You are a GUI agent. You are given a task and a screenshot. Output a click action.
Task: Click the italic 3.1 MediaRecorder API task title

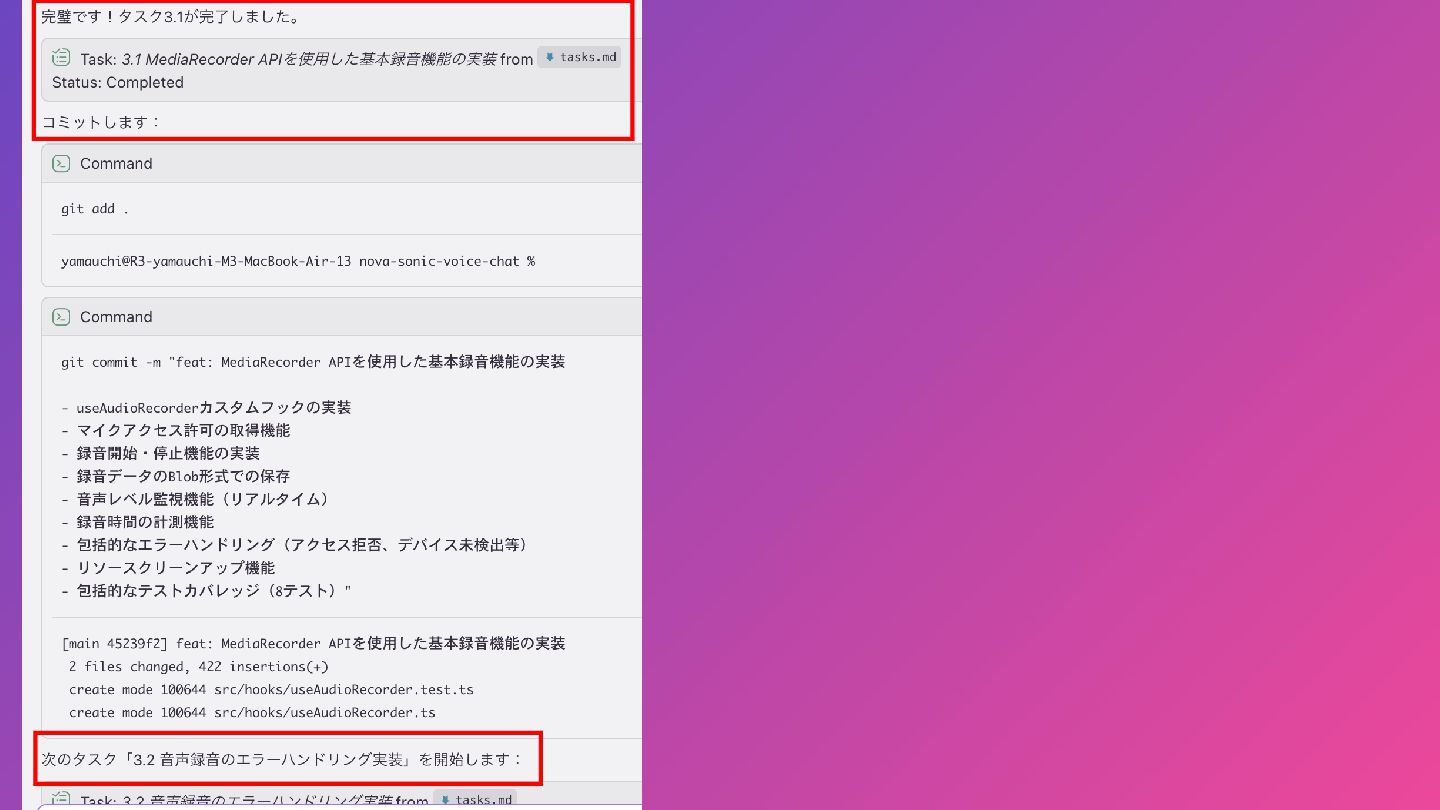point(309,59)
